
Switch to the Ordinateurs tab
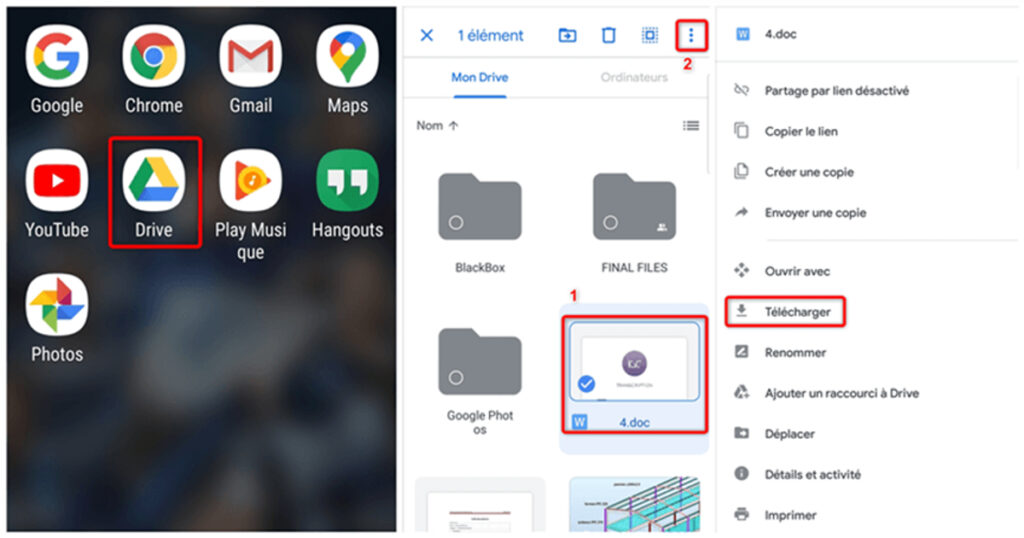pyautogui.click(x=634, y=78)
